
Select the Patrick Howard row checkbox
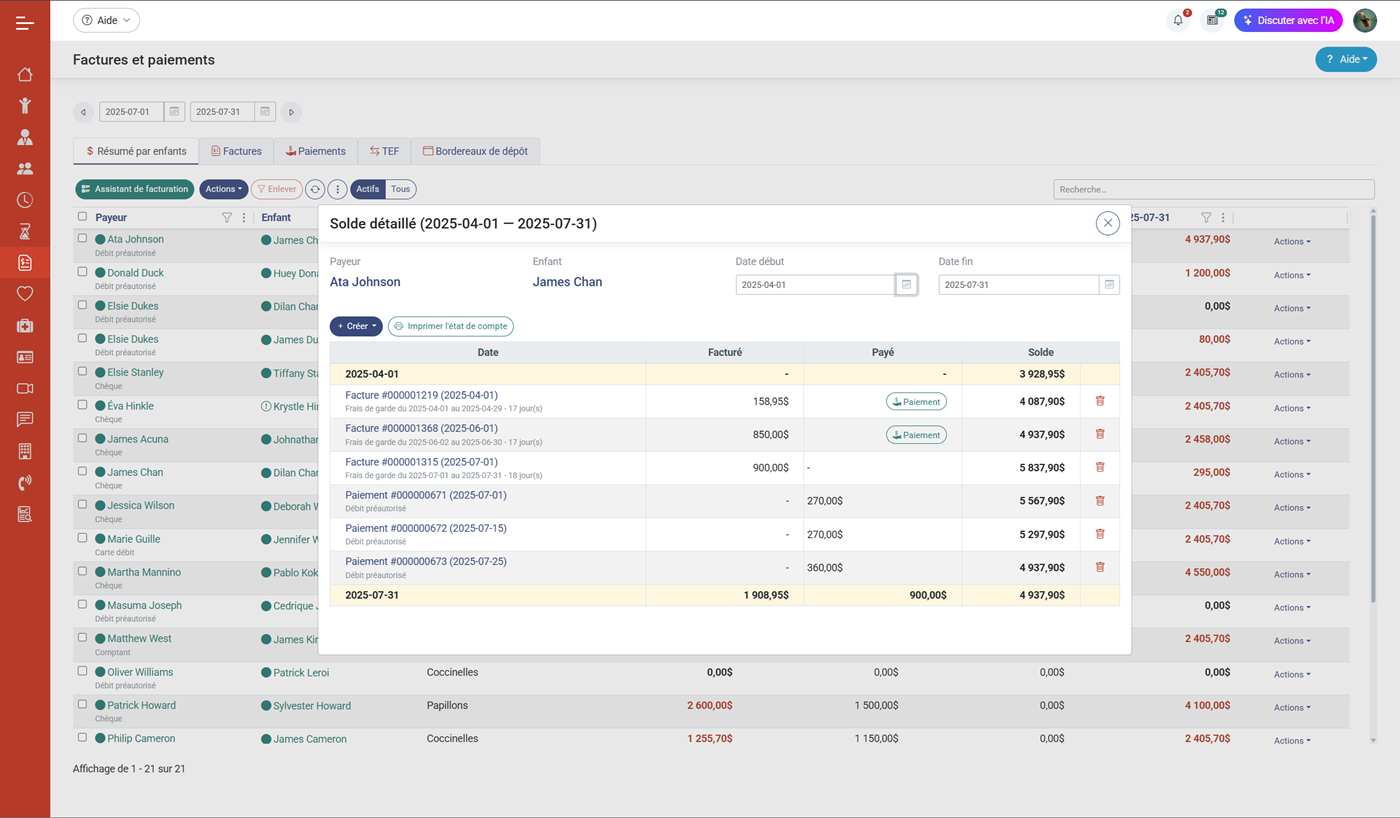[82, 704]
